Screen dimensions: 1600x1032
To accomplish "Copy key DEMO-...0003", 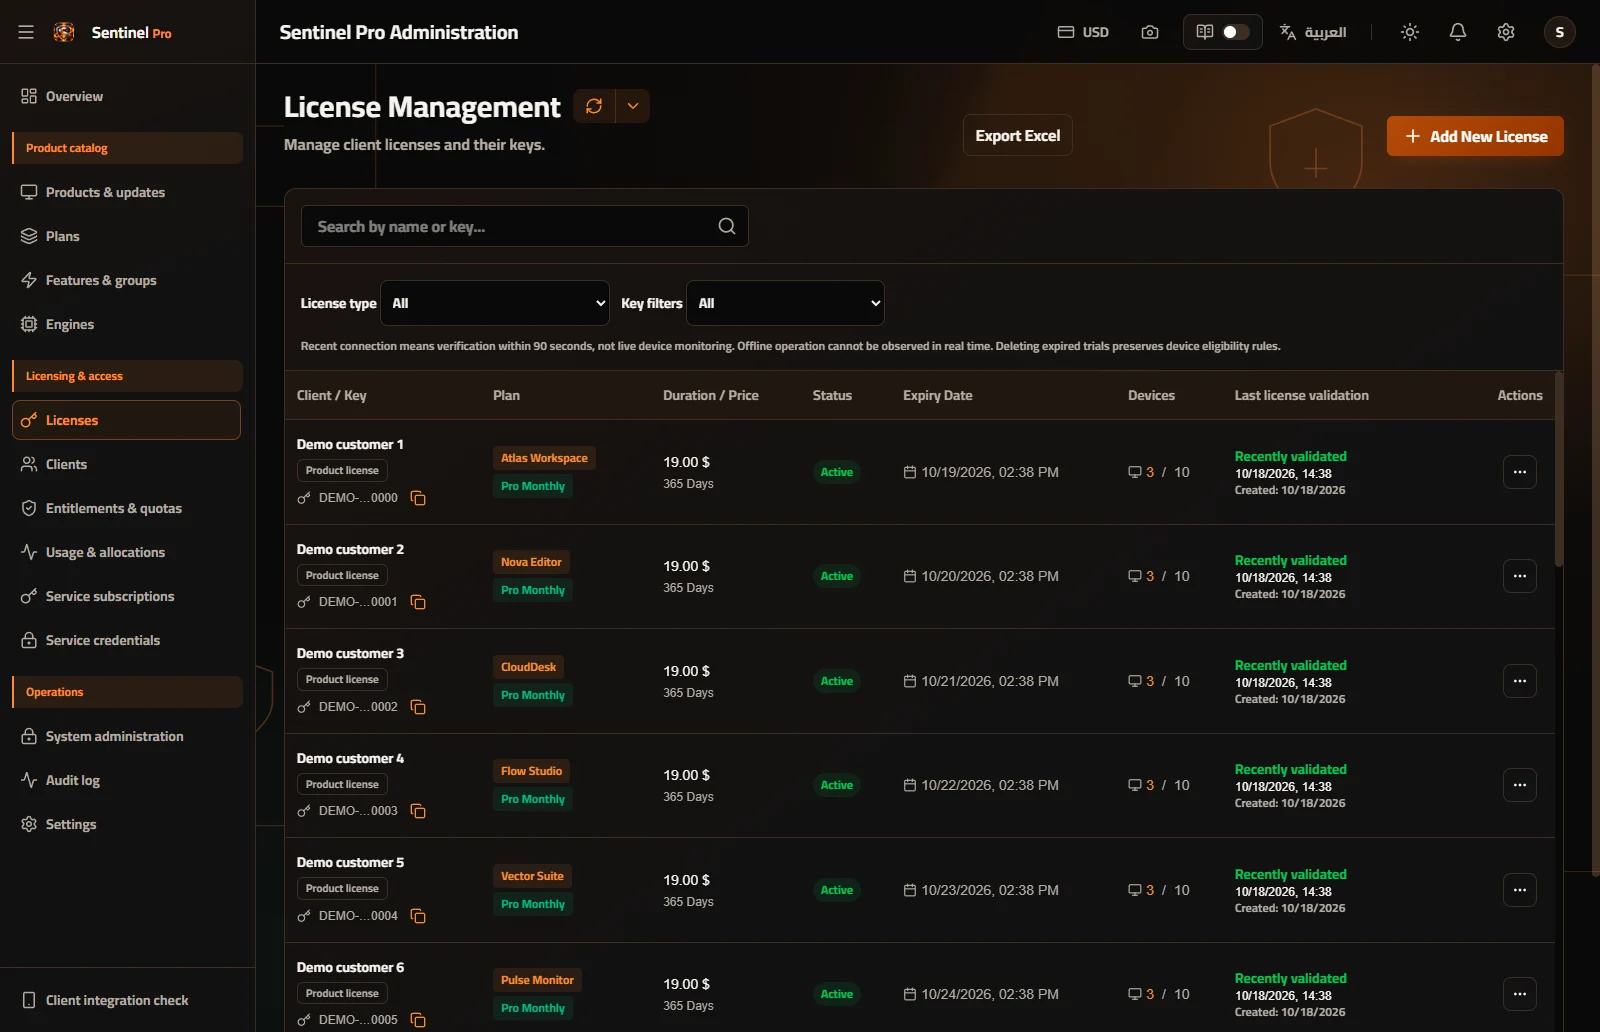I will [x=418, y=811].
